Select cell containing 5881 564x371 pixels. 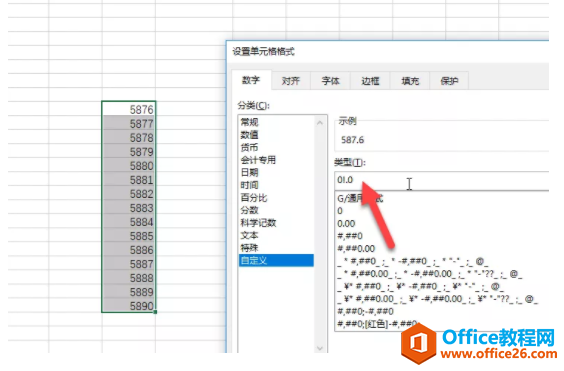click(x=129, y=180)
